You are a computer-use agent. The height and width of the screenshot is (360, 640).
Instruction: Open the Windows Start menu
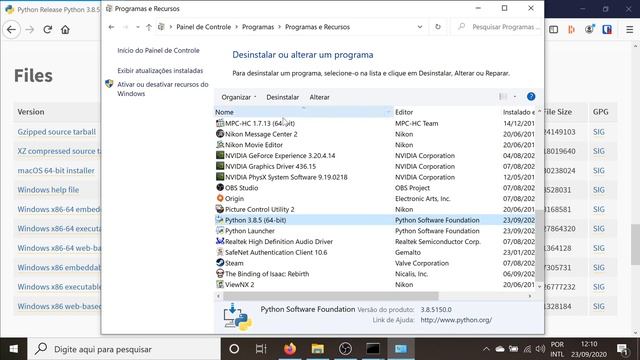(13, 349)
